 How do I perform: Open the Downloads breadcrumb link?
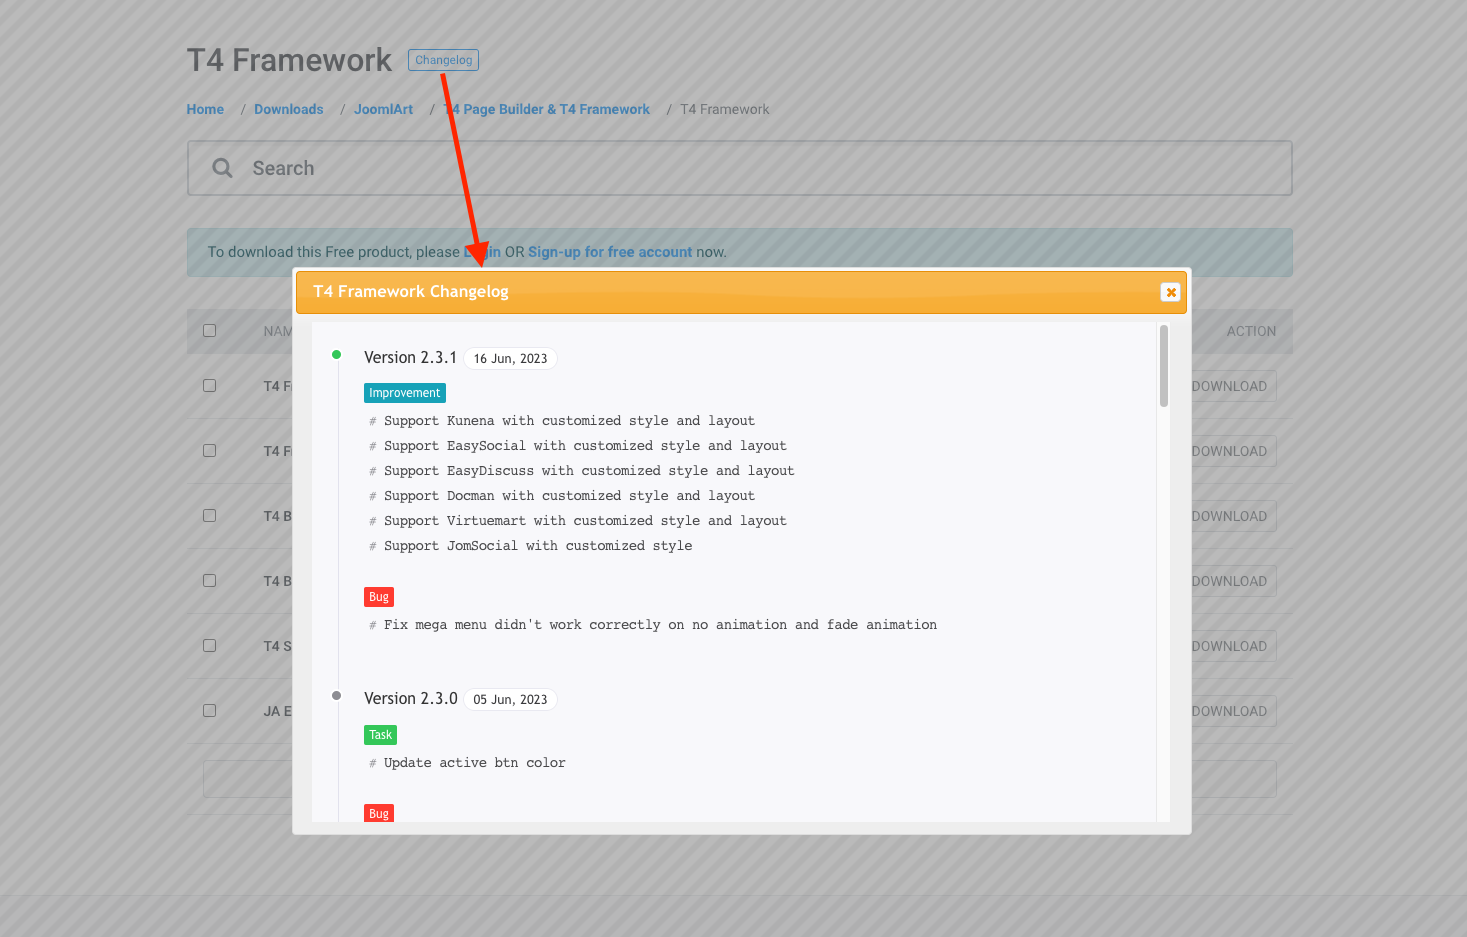(x=289, y=109)
